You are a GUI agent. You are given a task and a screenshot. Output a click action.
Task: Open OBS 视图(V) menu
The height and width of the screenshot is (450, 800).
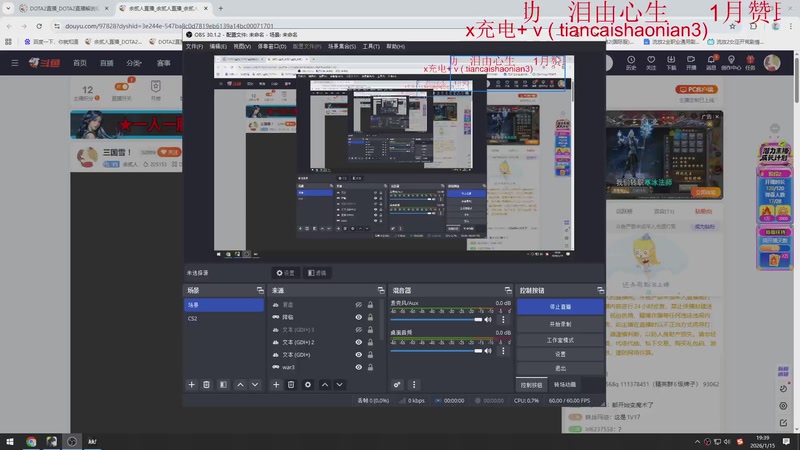[x=242, y=46]
